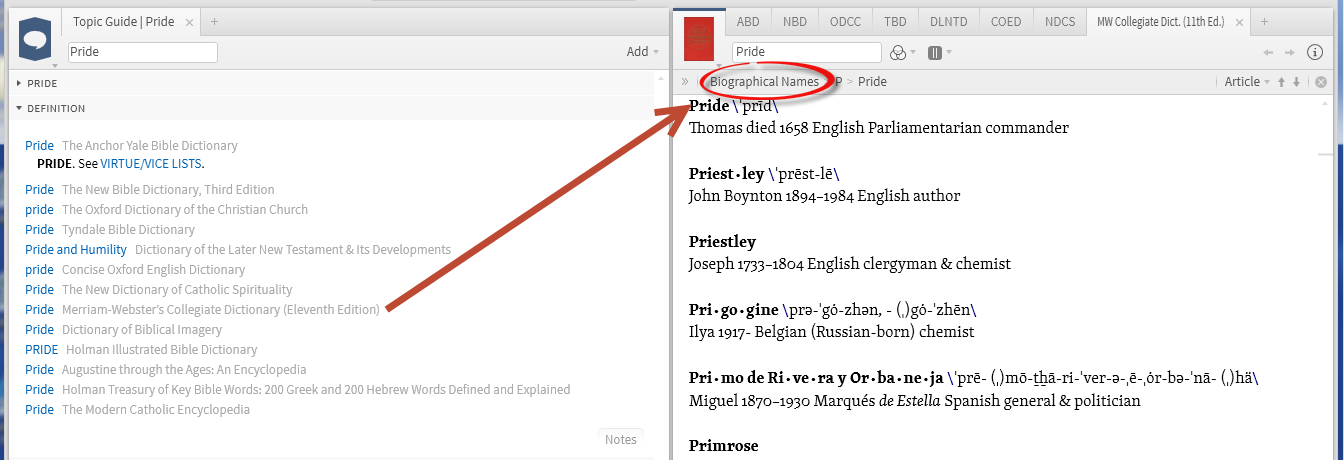Open the Pride and Humility link
The image size is (1344, 460).
point(76,250)
